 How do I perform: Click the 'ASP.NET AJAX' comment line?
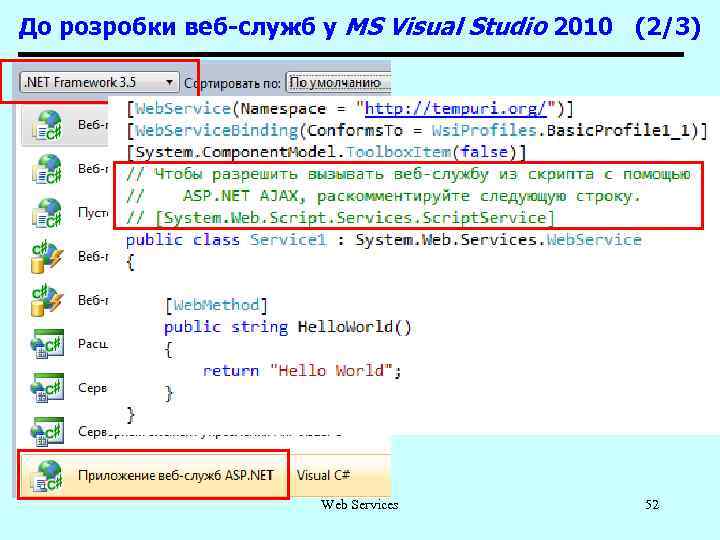(383, 196)
